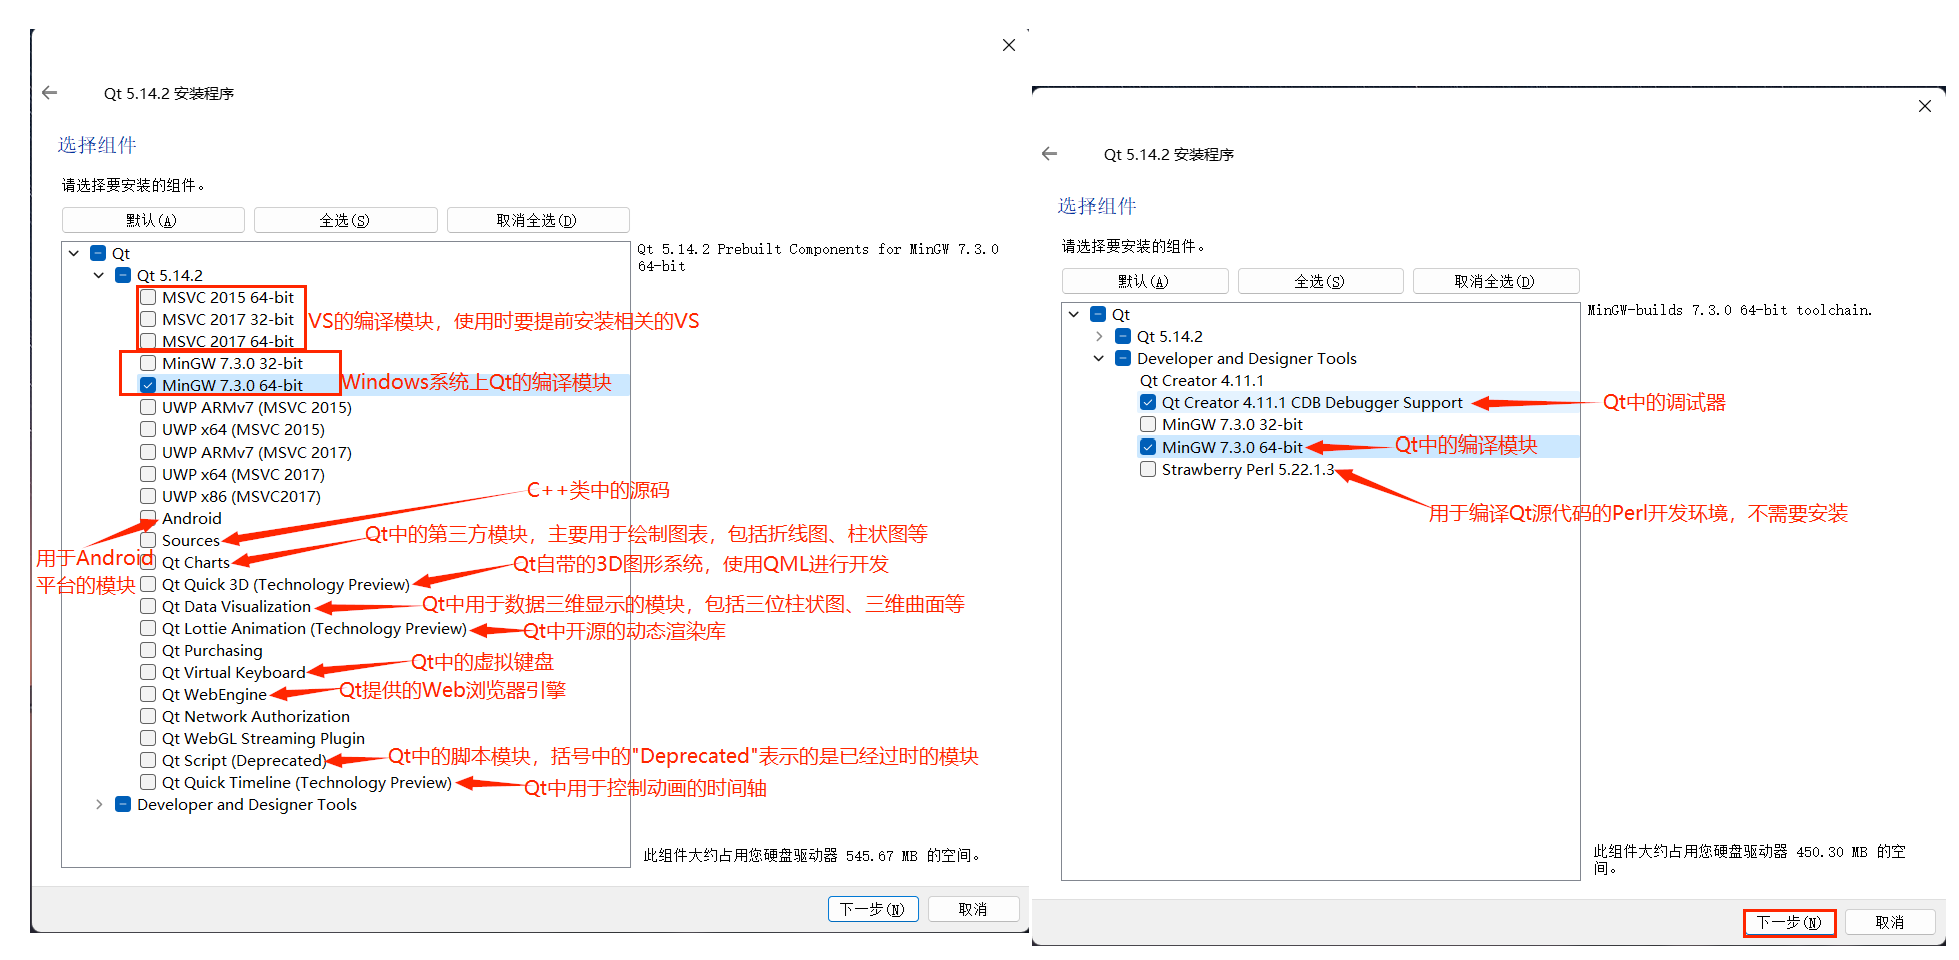The image size is (1959, 960).
Task: Click 取消全选(D) button in right window
Action: pyautogui.click(x=1496, y=281)
